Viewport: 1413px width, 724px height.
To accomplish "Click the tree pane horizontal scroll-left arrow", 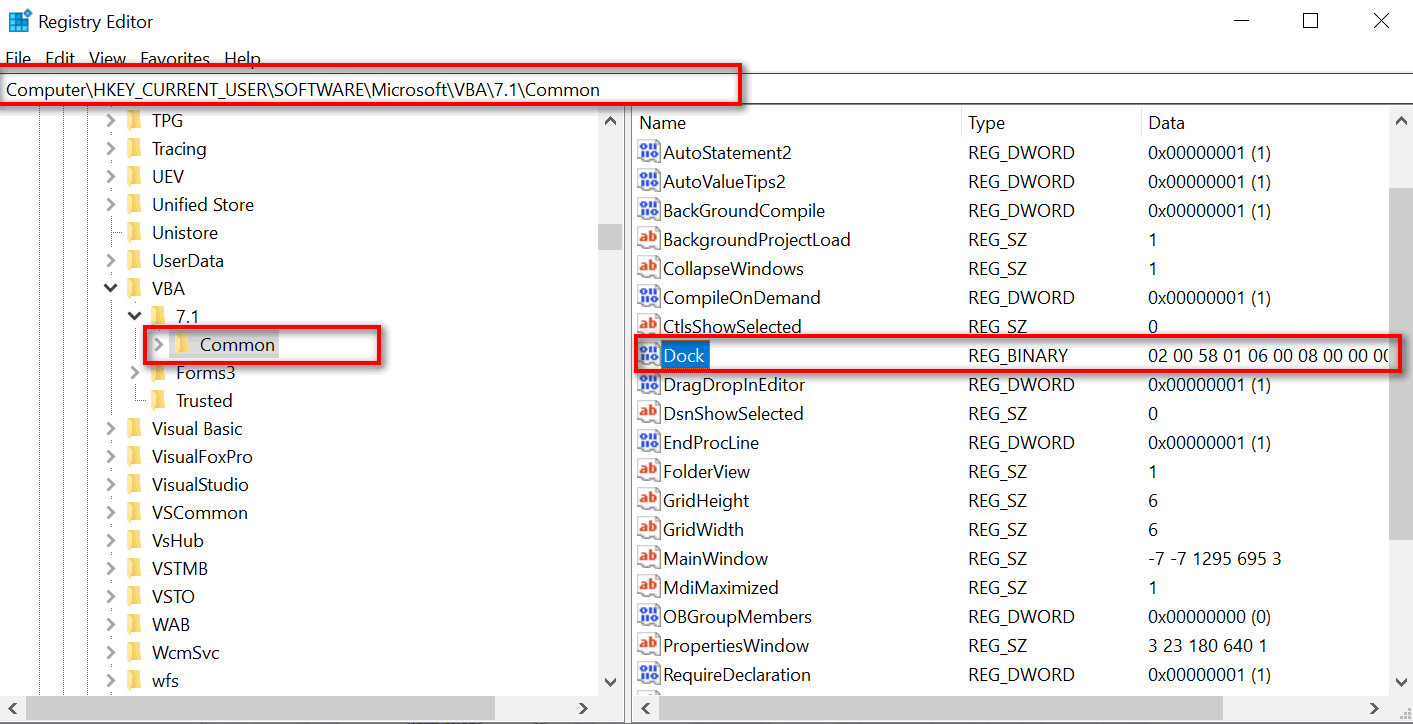I will pos(11,709).
